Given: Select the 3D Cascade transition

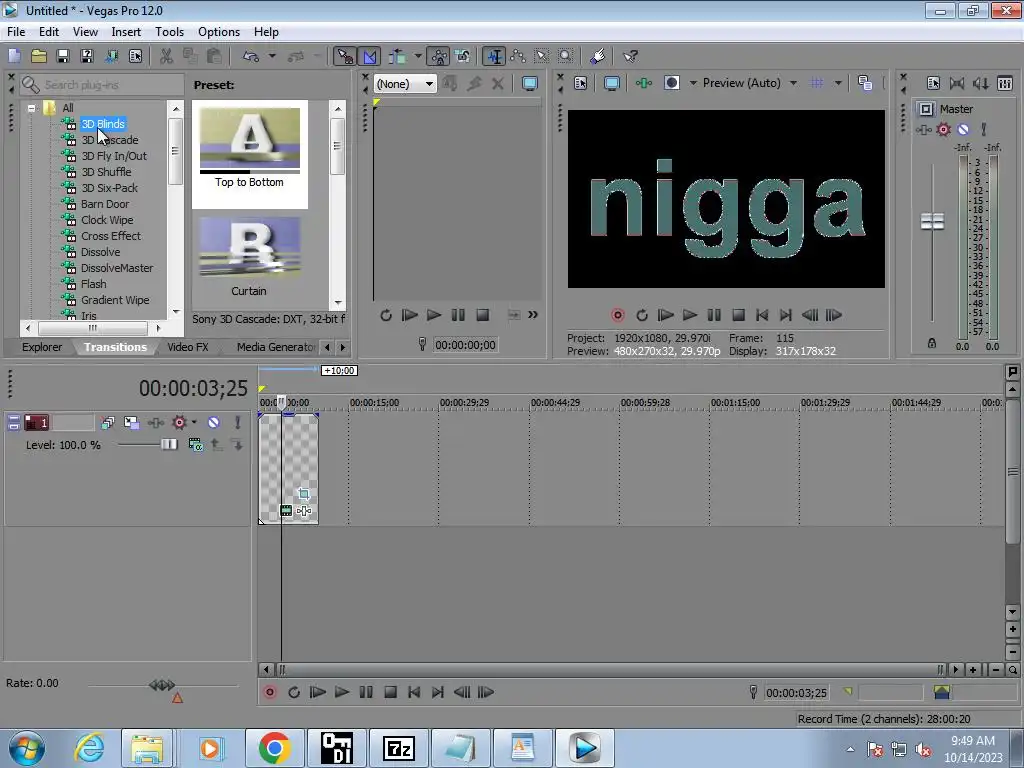Looking at the screenshot, I should coord(109,140).
